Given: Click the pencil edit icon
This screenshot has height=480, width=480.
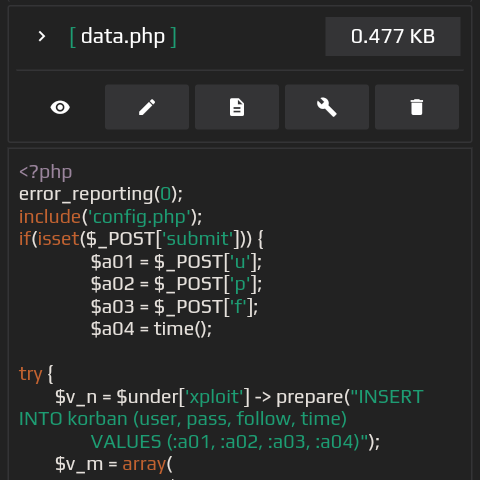Looking at the screenshot, I should click(147, 107).
